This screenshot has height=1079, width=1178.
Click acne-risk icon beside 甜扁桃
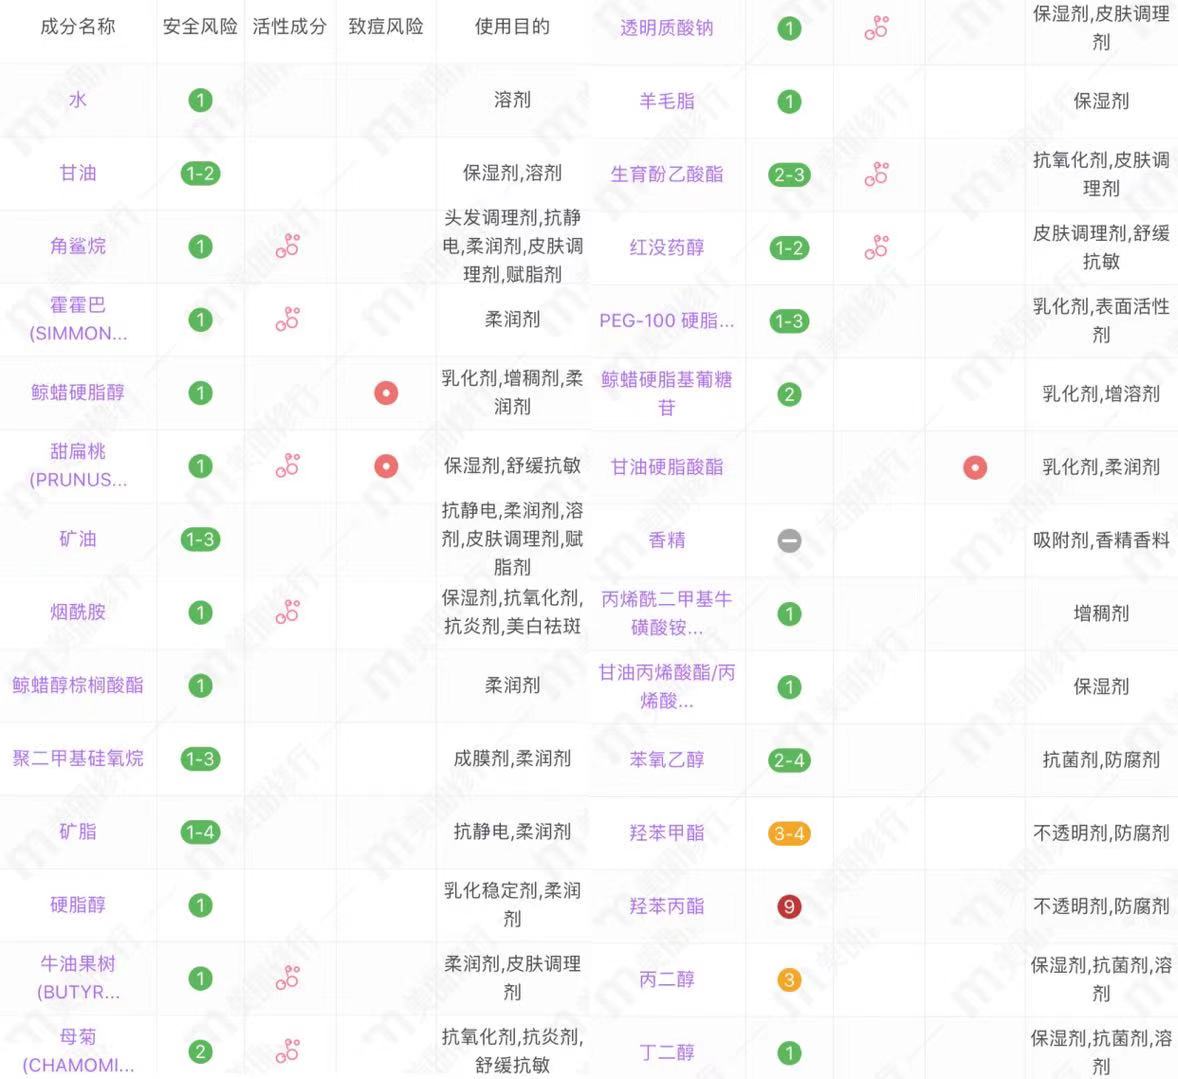[x=384, y=466]
